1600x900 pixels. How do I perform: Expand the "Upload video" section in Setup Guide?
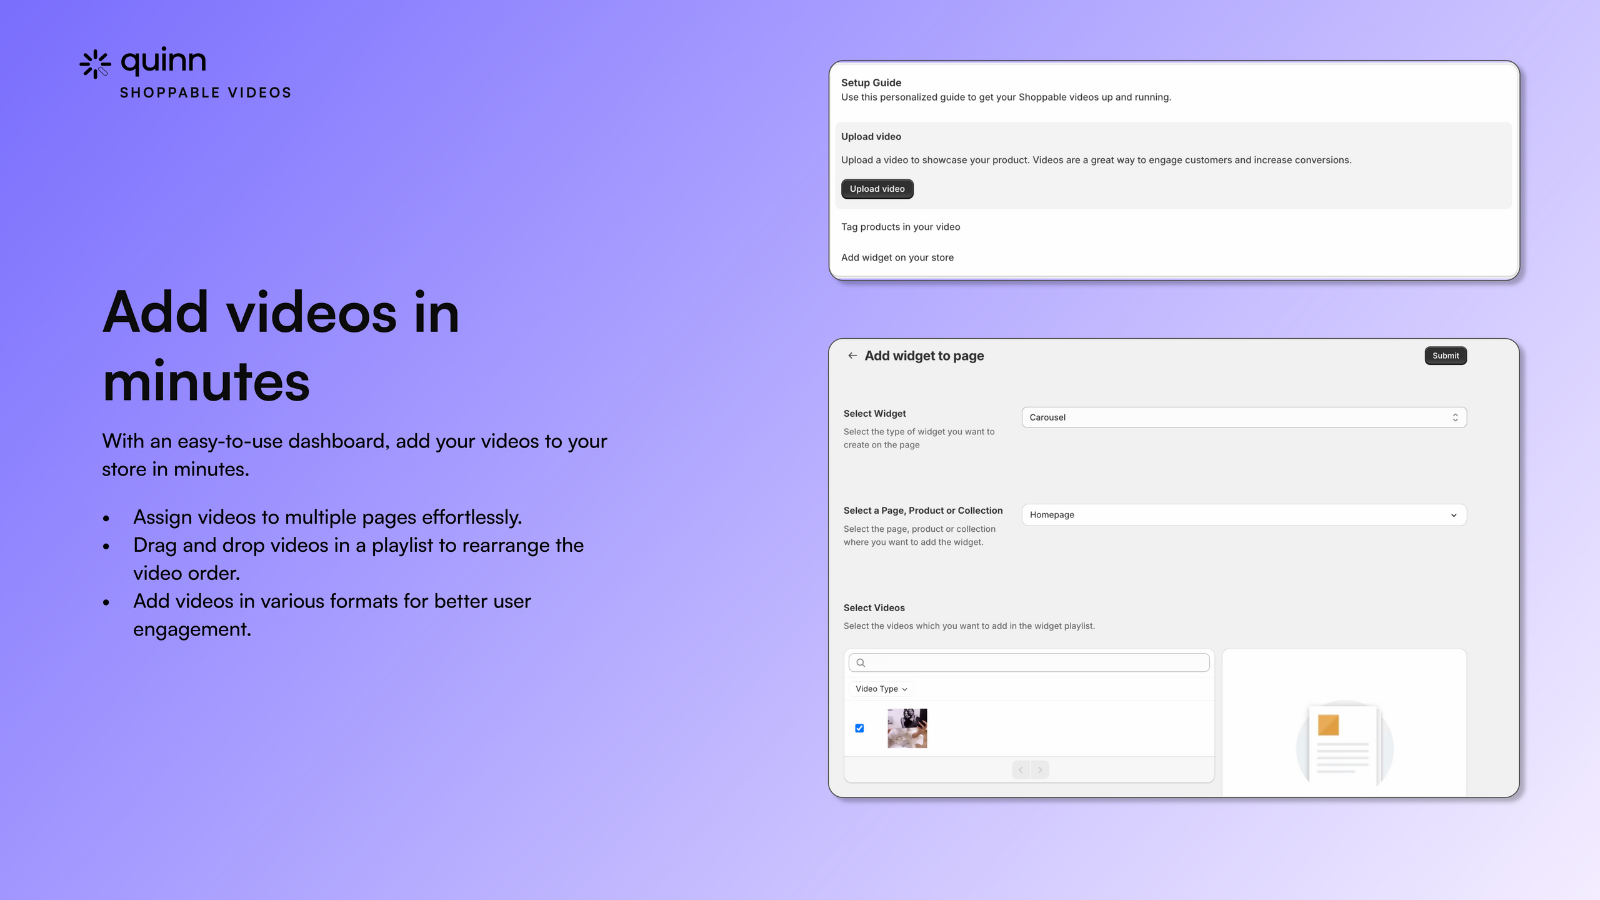click(871, 136)
